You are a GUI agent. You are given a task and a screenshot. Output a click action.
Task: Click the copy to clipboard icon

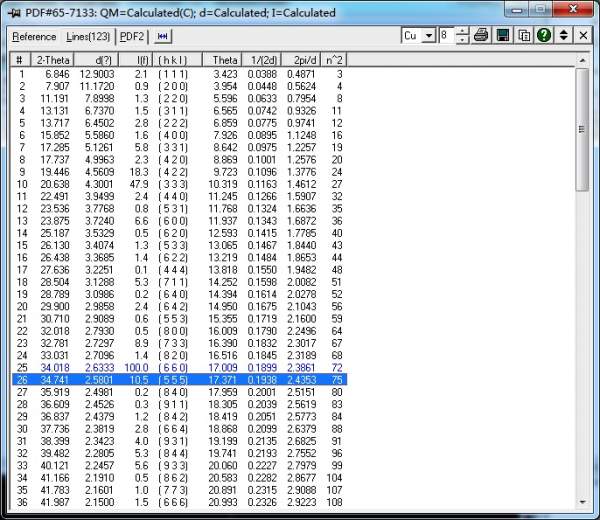(523, 36)
